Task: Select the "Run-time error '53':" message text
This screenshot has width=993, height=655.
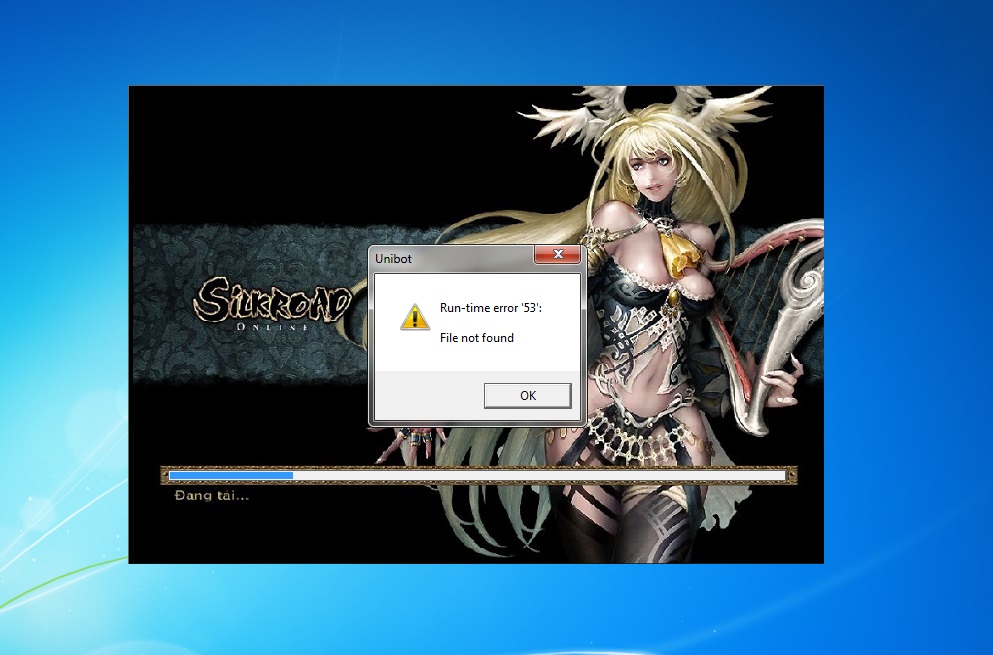Action: coord(491,308)
